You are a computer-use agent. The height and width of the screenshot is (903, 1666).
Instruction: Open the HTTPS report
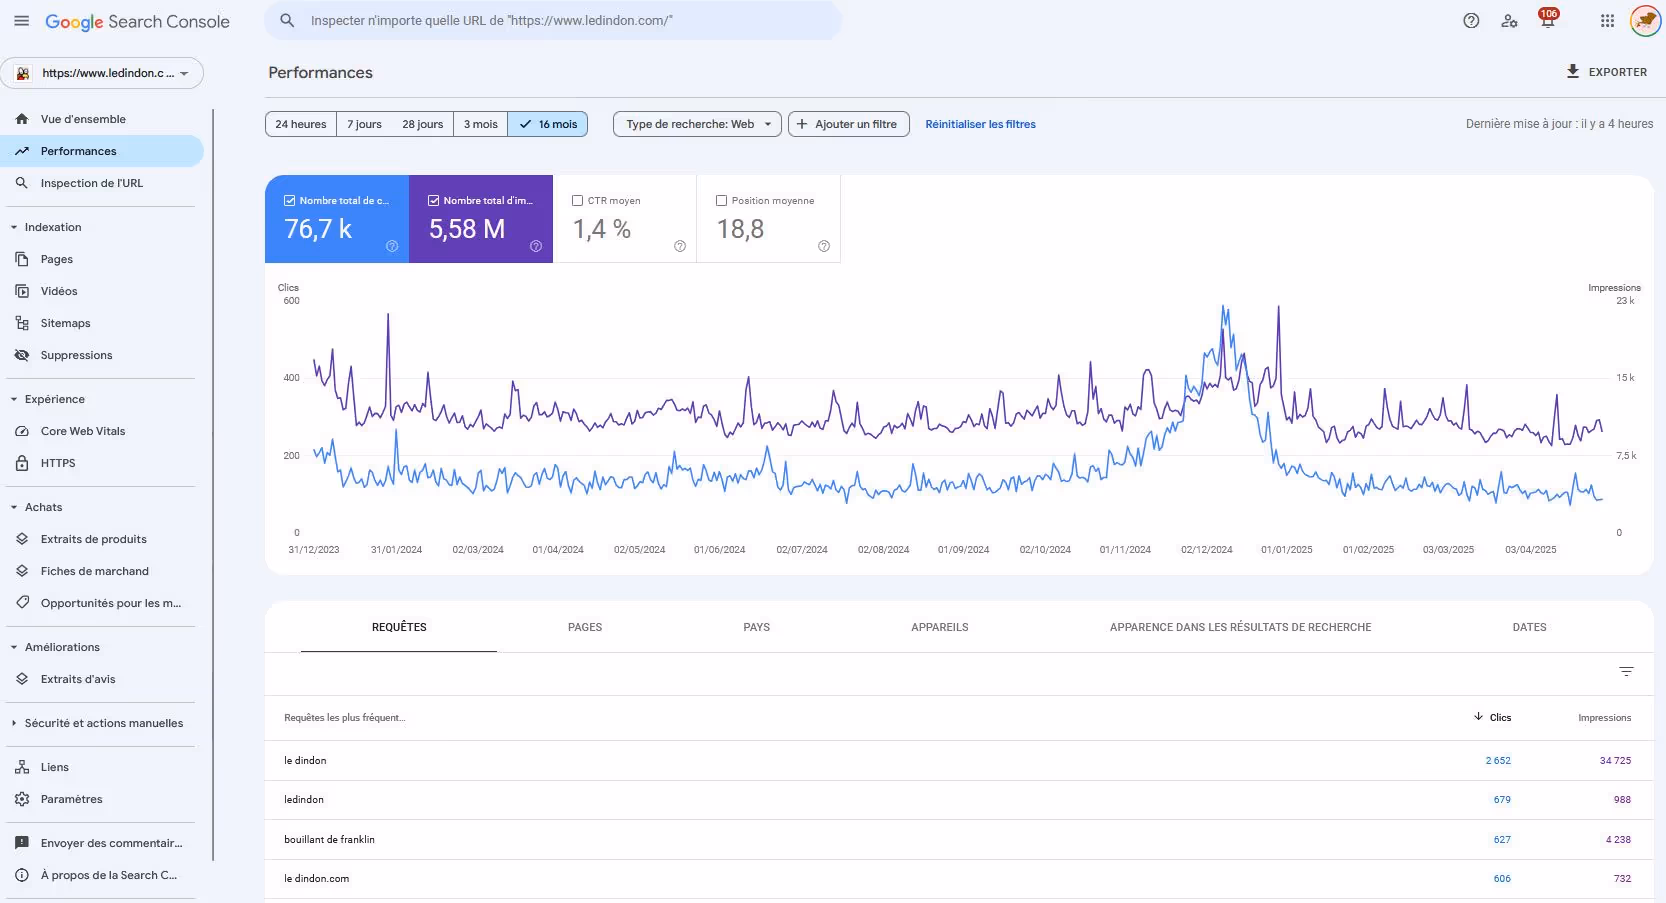click(103, 463)
